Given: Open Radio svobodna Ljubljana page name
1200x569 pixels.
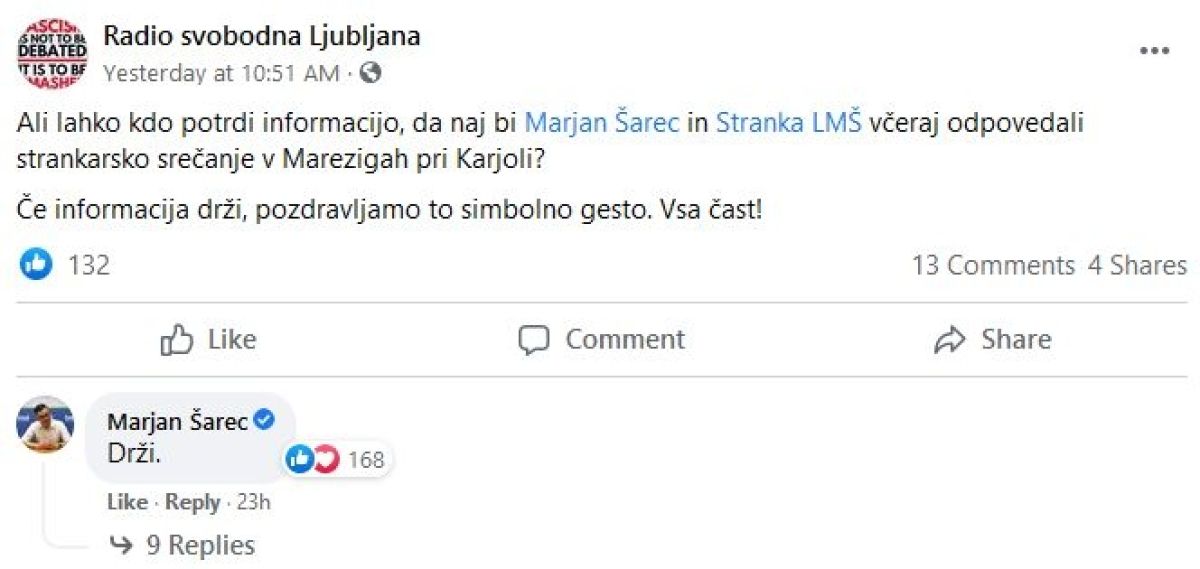Looking at the screenshot, I should pyautogui.click(x=262, y=37).
